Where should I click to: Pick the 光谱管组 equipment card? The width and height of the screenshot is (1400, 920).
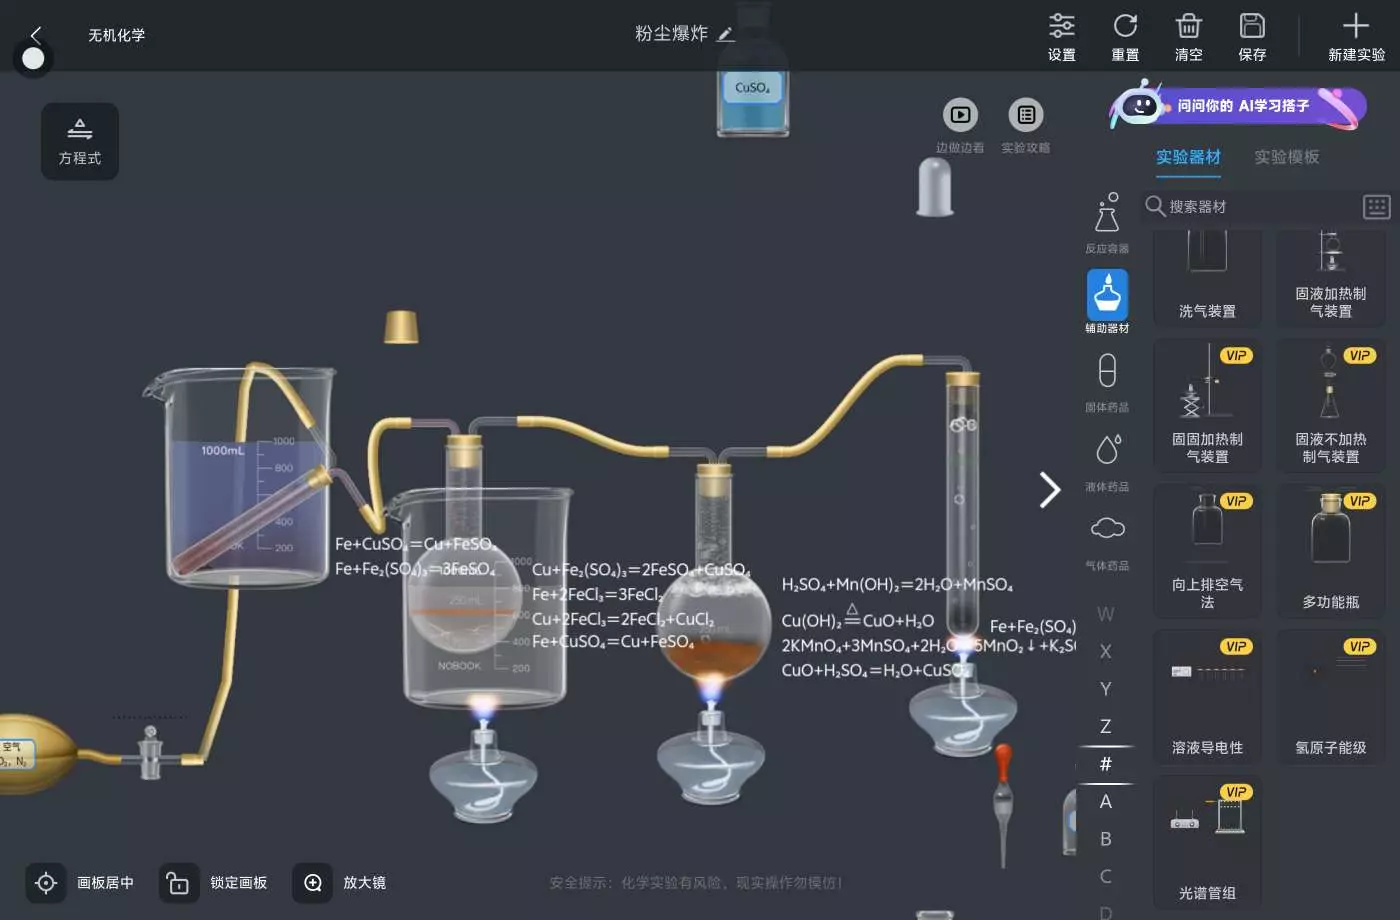point(1207,842)
